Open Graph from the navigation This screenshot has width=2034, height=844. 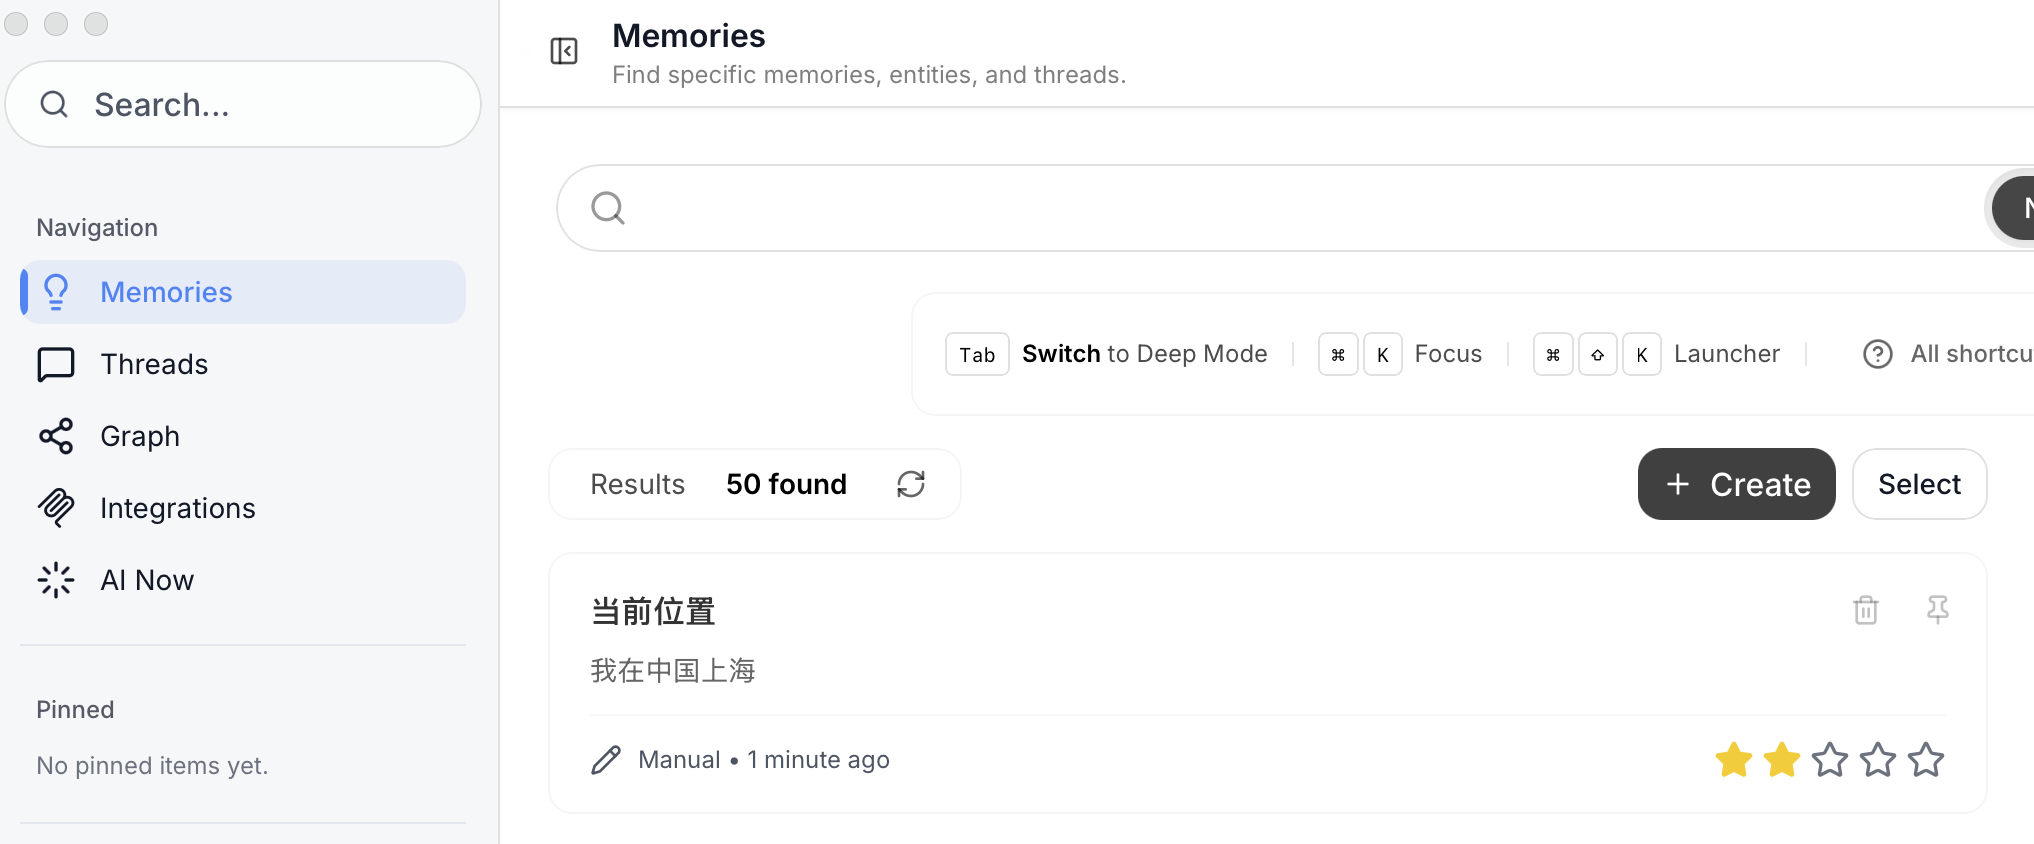(x=140, y=436)
